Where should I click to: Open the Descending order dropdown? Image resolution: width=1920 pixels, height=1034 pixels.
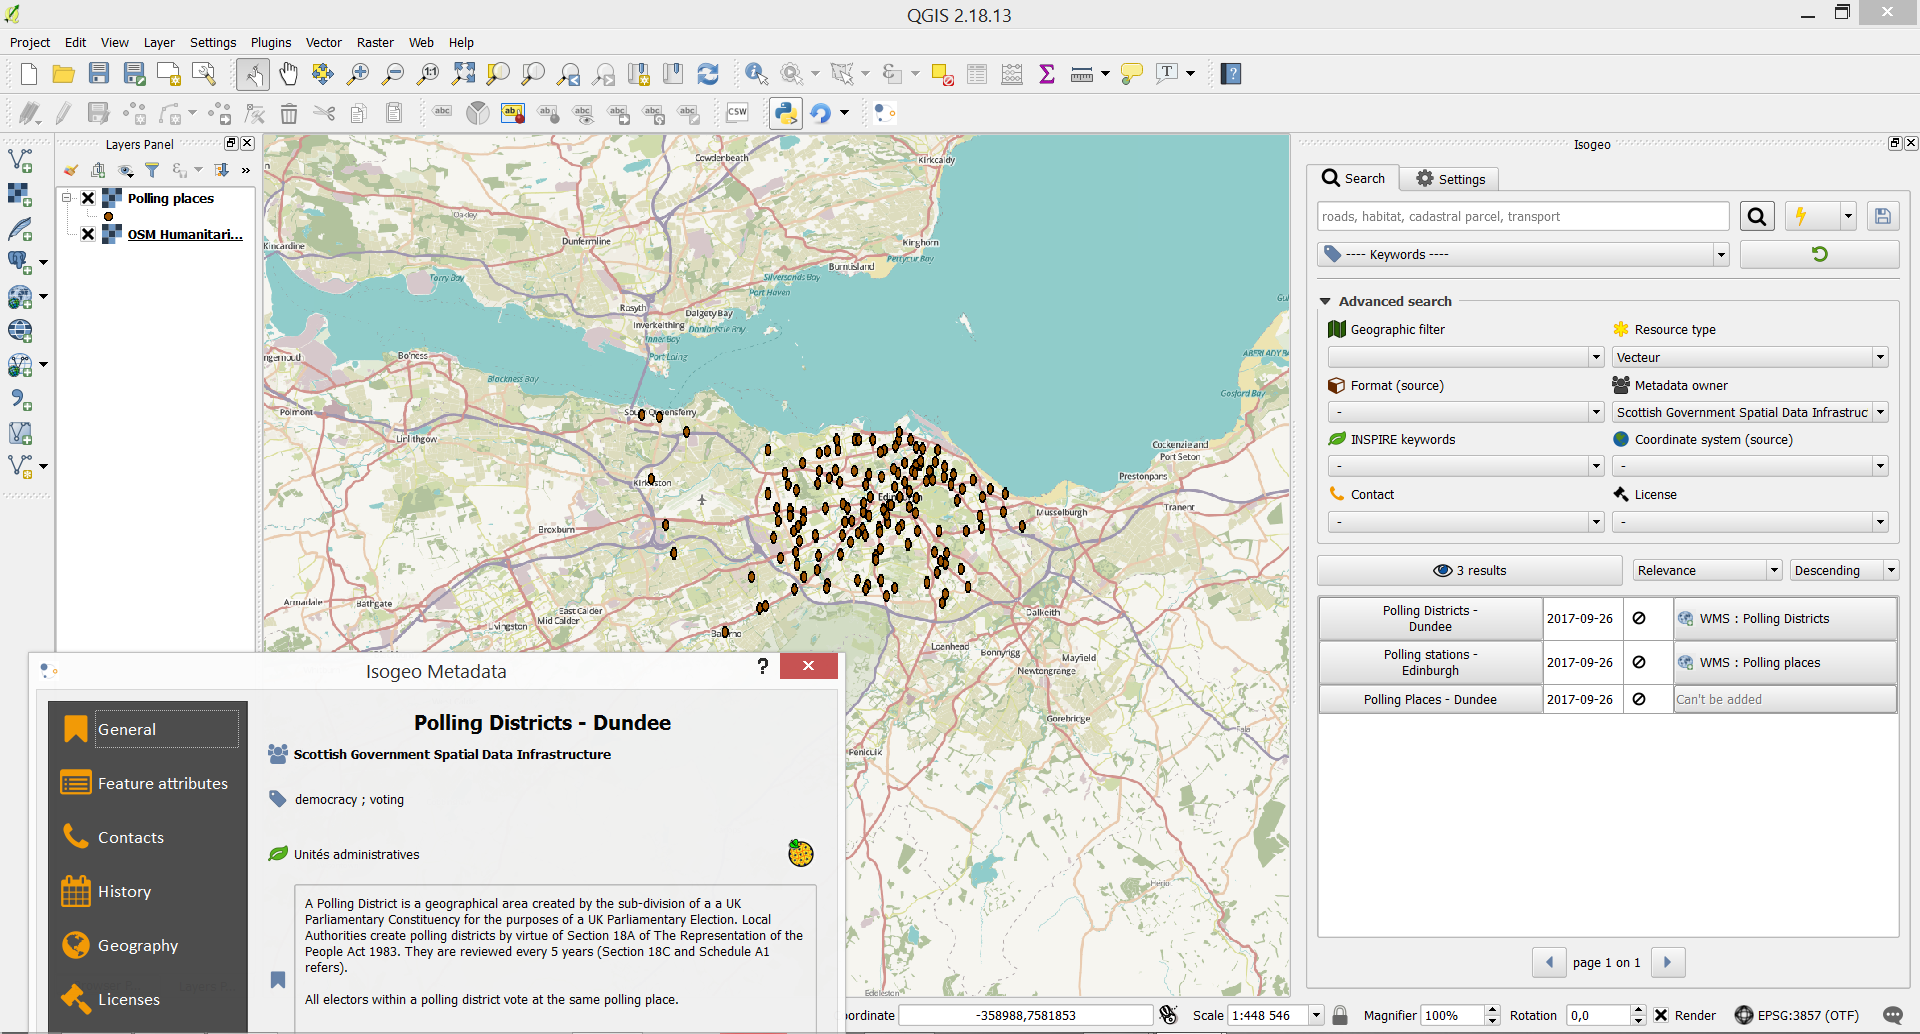coord(1844,570)
